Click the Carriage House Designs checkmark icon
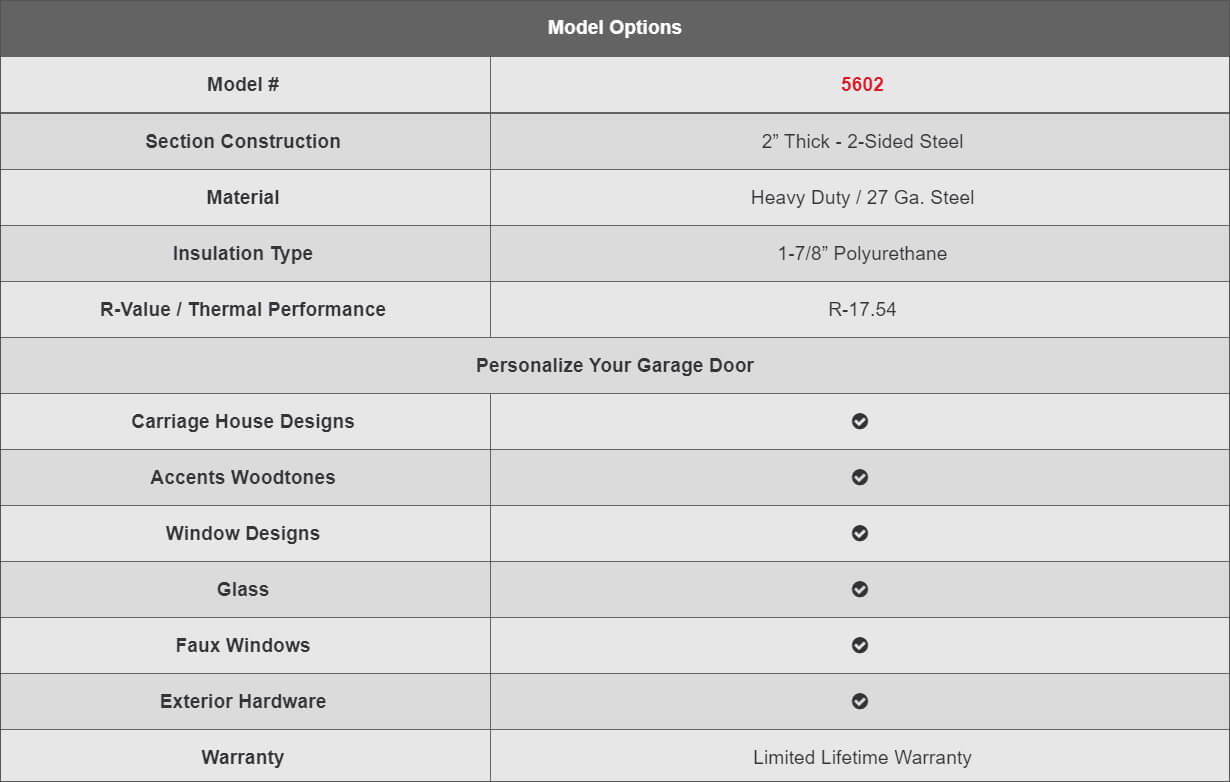 [860, 421]
